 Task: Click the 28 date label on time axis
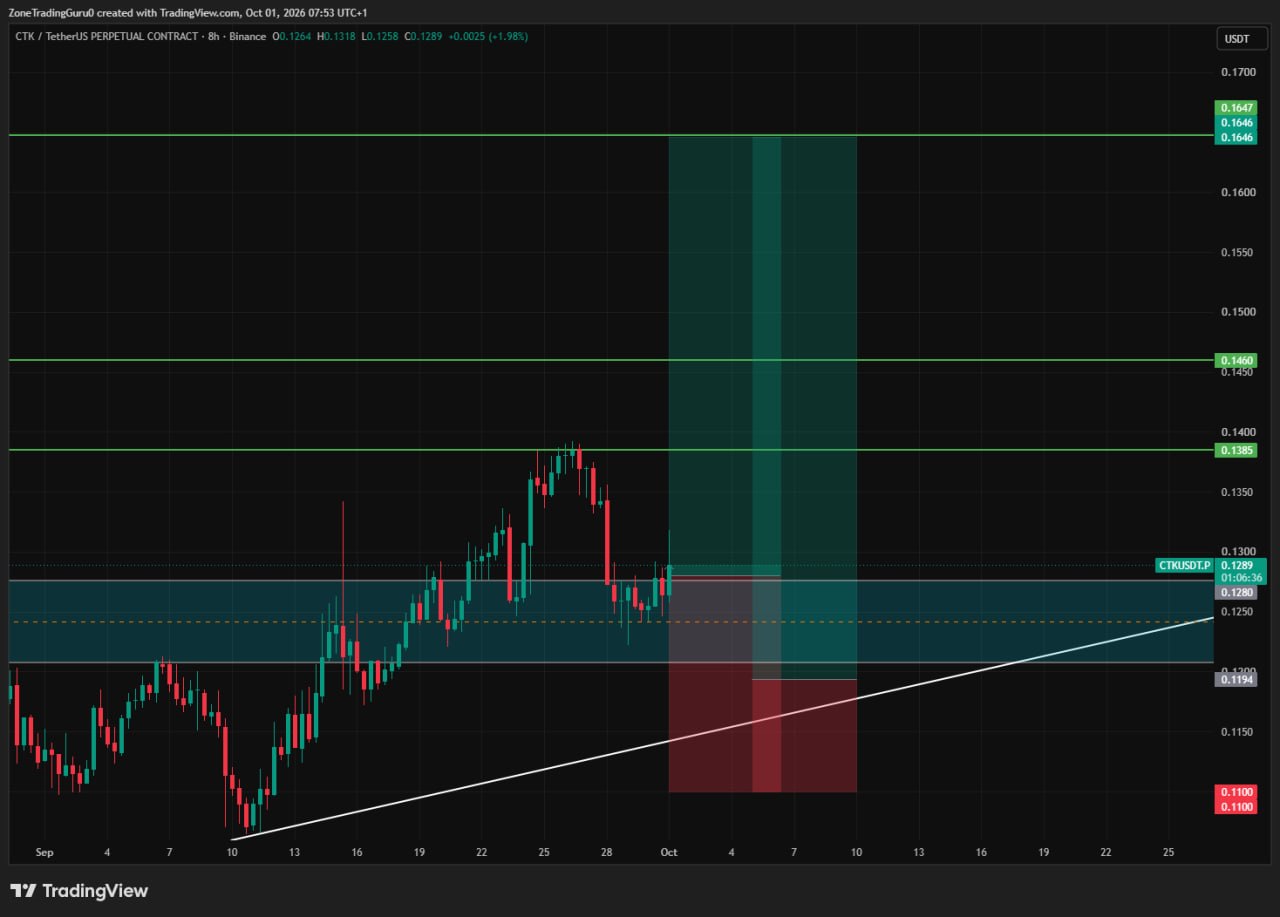[606, 852]
